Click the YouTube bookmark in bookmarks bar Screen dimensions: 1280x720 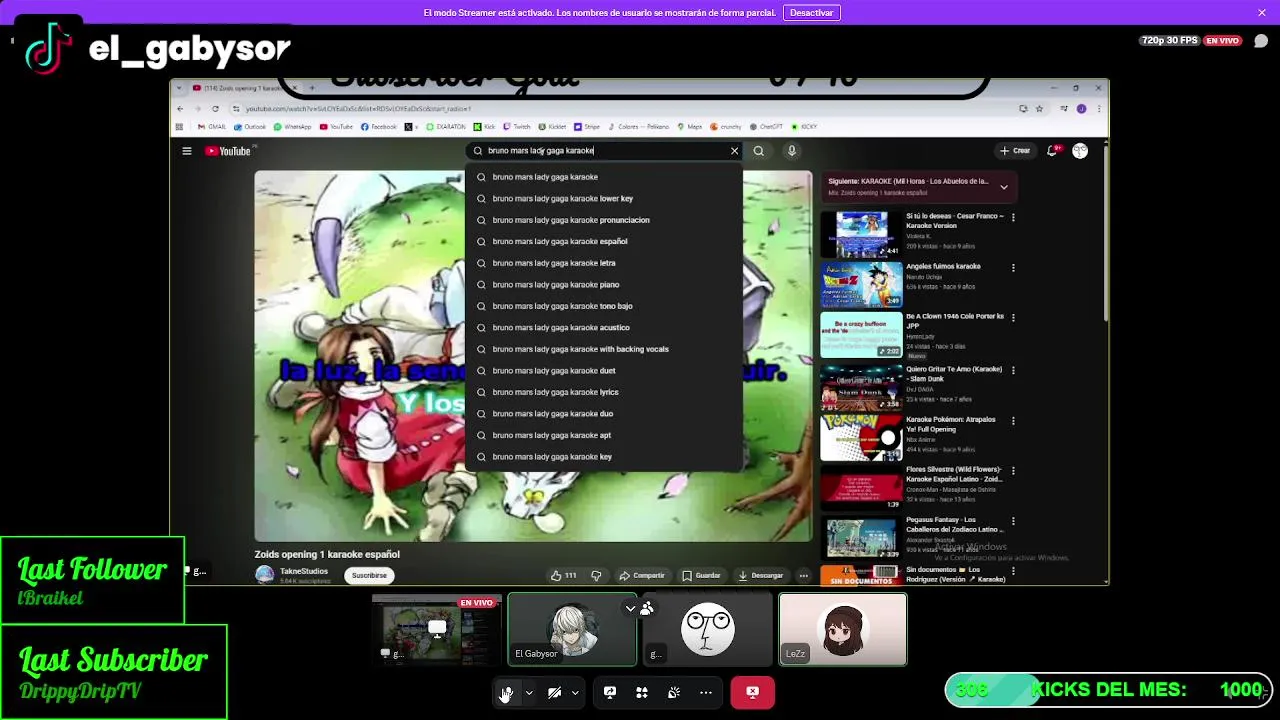[336, 127]
